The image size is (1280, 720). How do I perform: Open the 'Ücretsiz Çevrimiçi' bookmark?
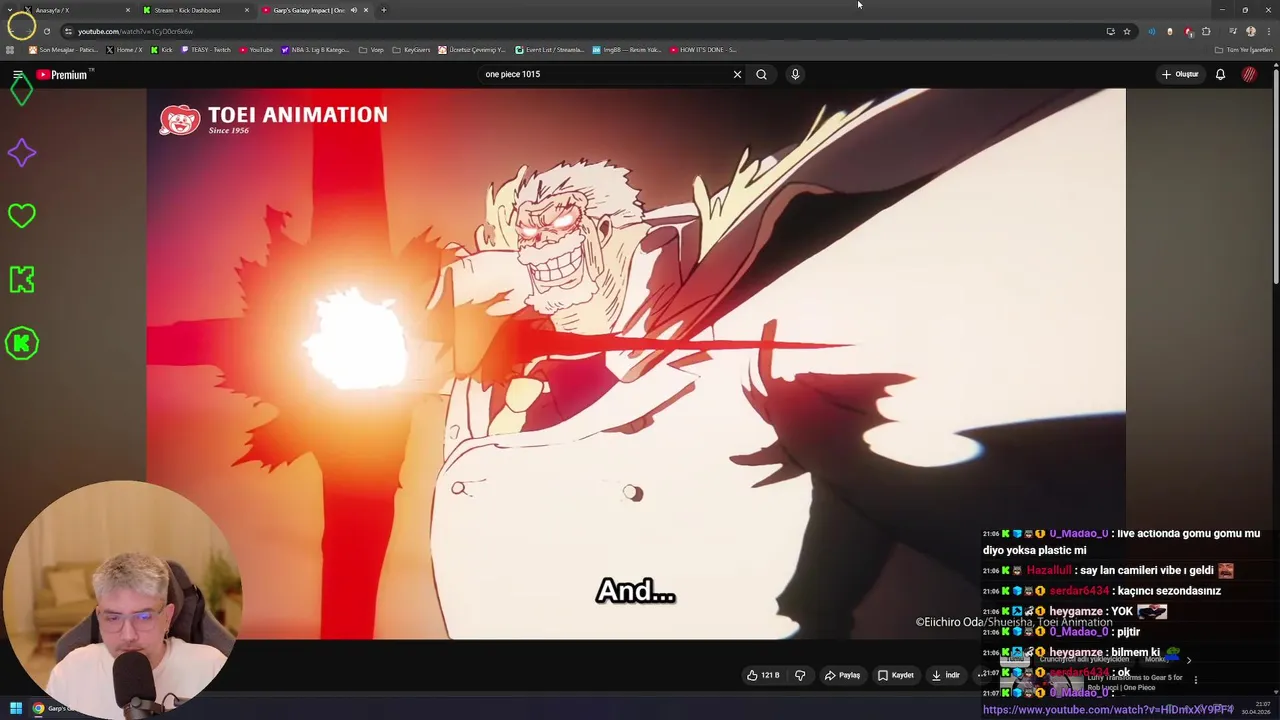(x=472, y=49)
